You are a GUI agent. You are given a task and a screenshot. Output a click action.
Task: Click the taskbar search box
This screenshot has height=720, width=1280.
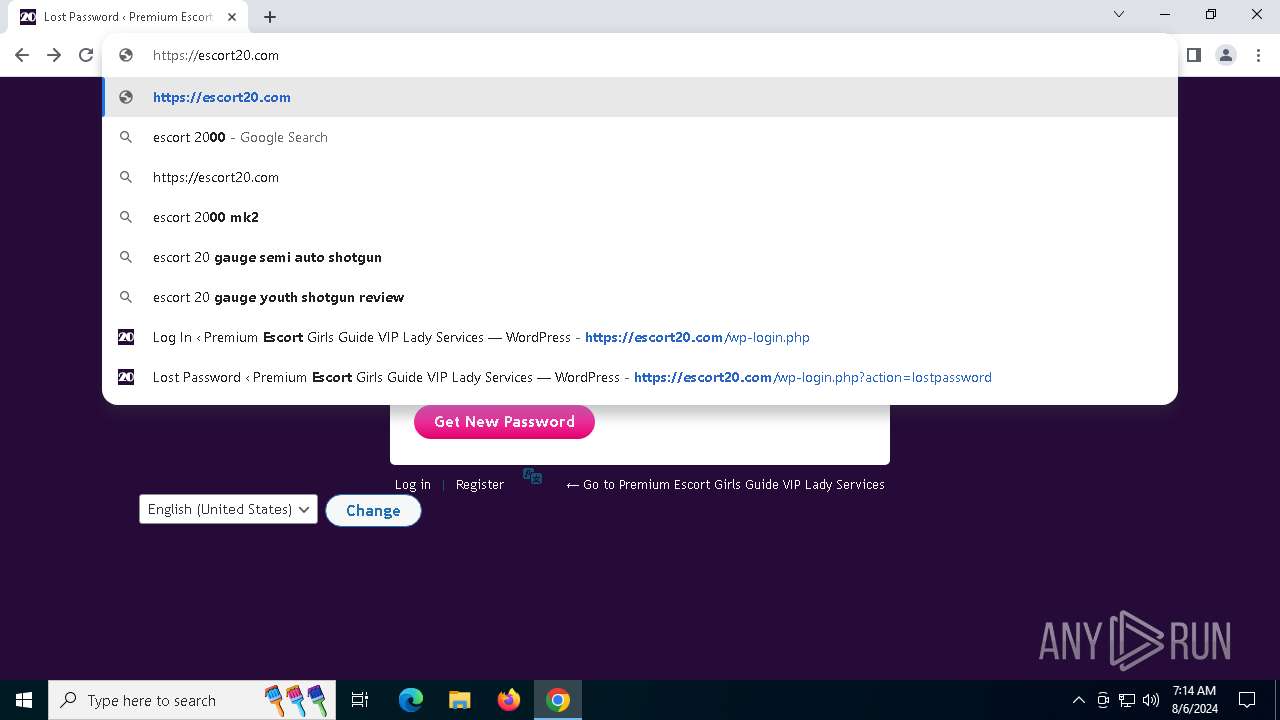click(x=193, y=700)
